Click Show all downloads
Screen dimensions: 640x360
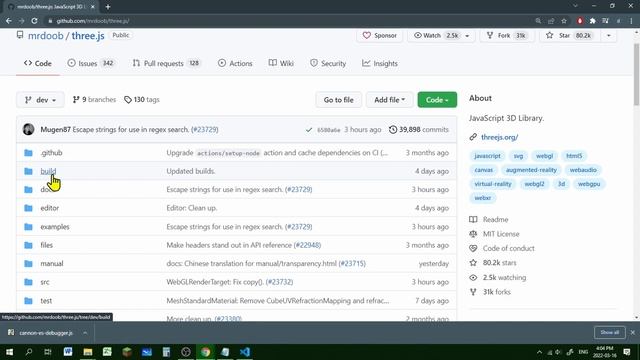point(609,333)
